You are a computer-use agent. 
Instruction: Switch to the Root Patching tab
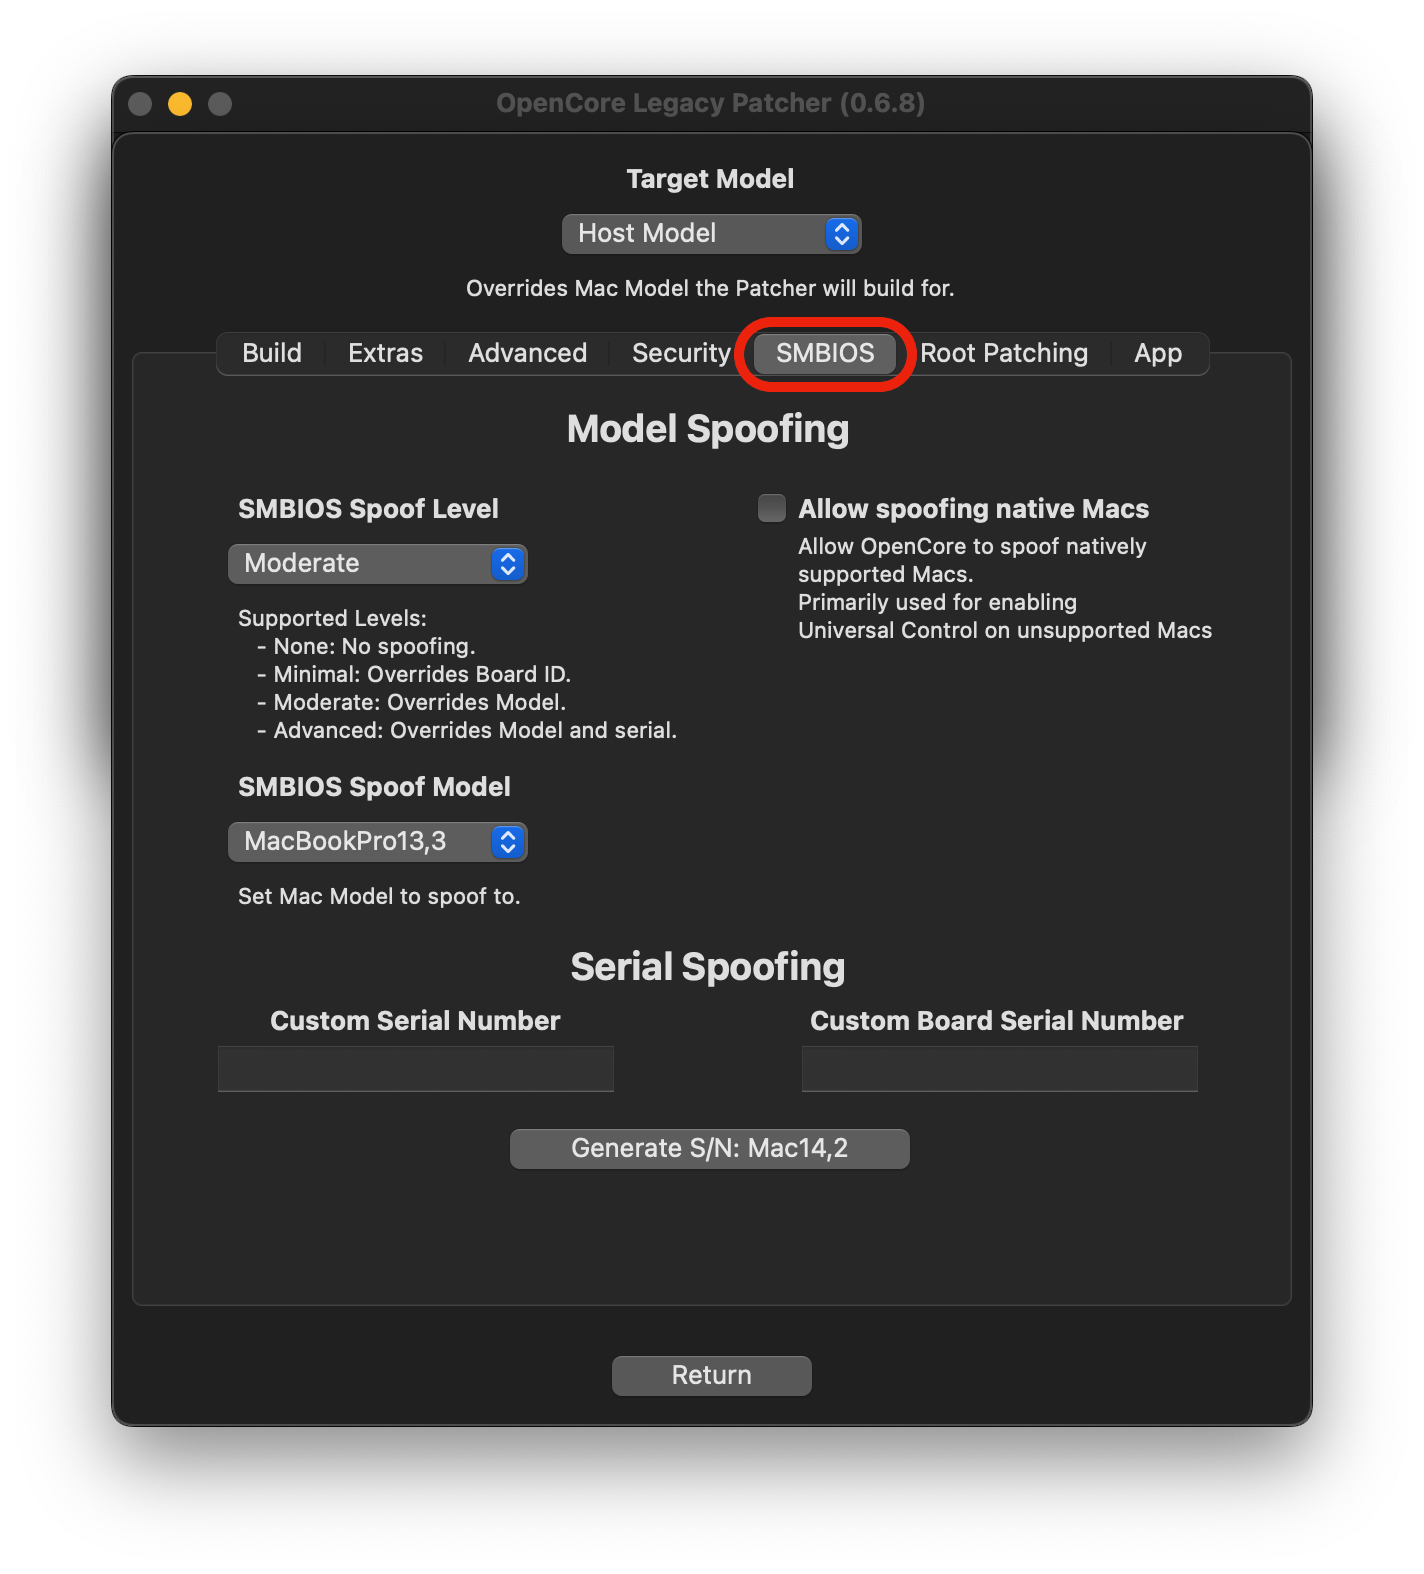point(1004,354)
